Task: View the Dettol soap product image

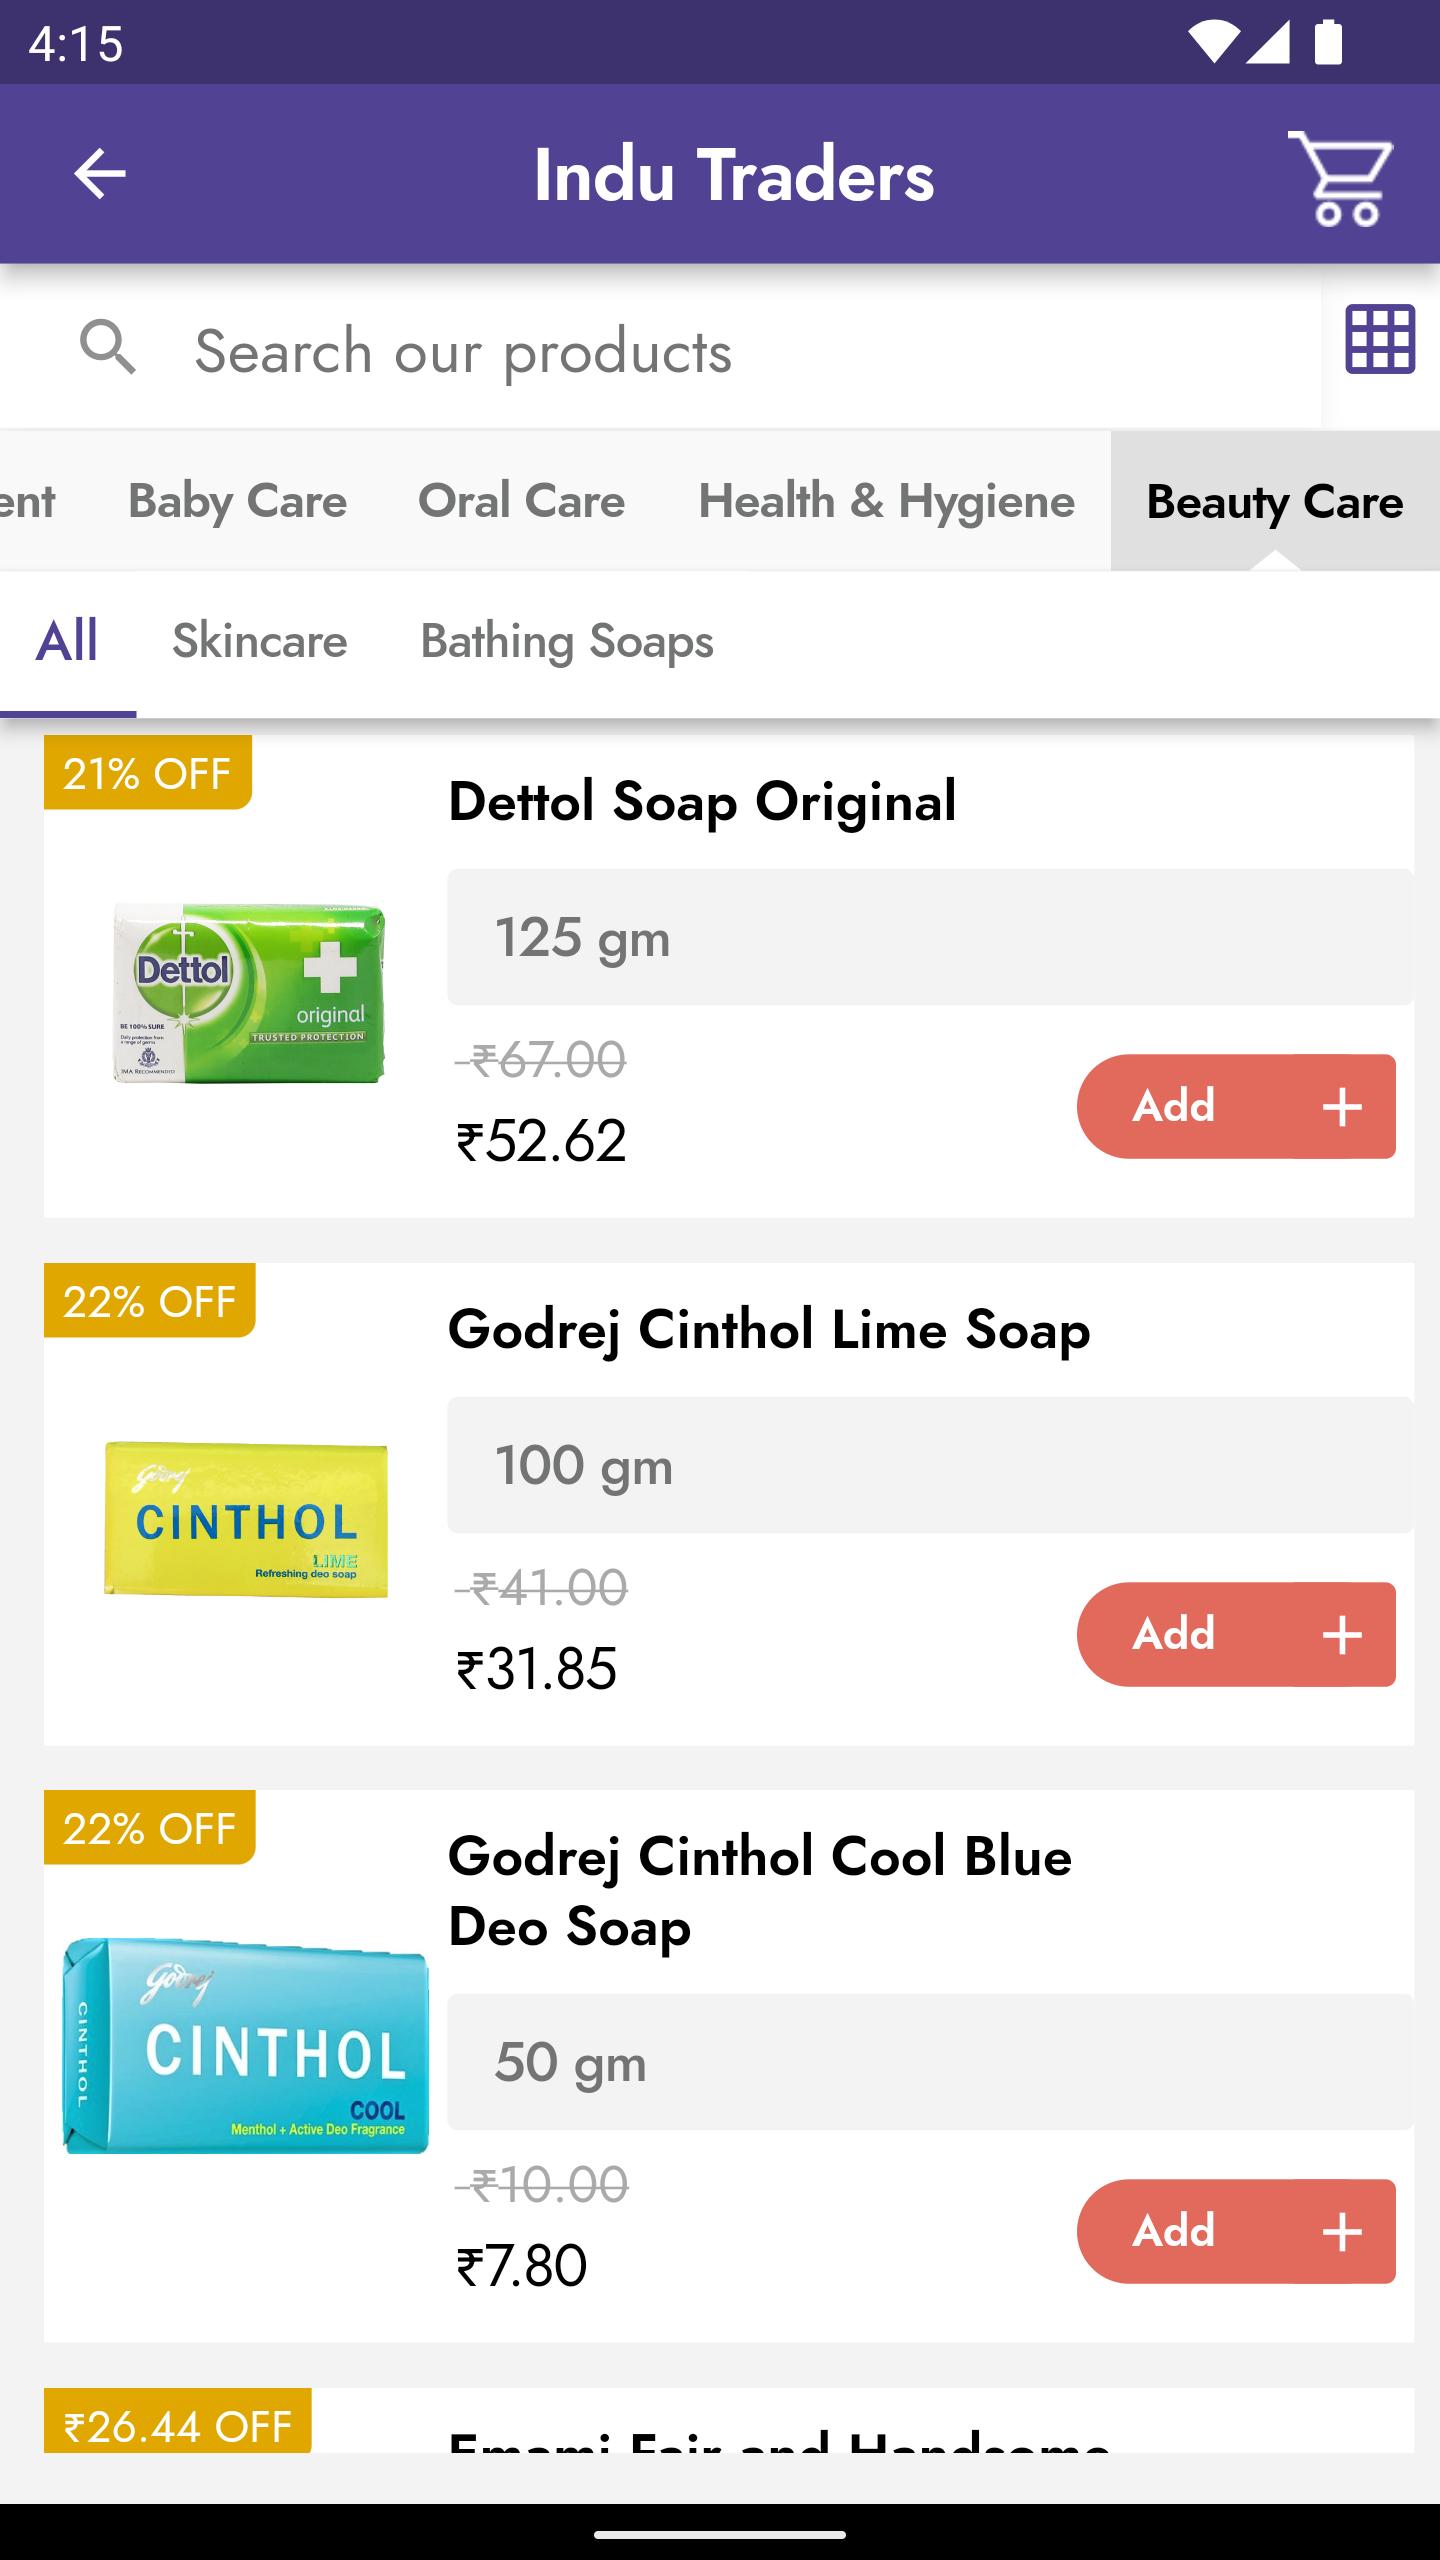Action: [x=248, y=992]
